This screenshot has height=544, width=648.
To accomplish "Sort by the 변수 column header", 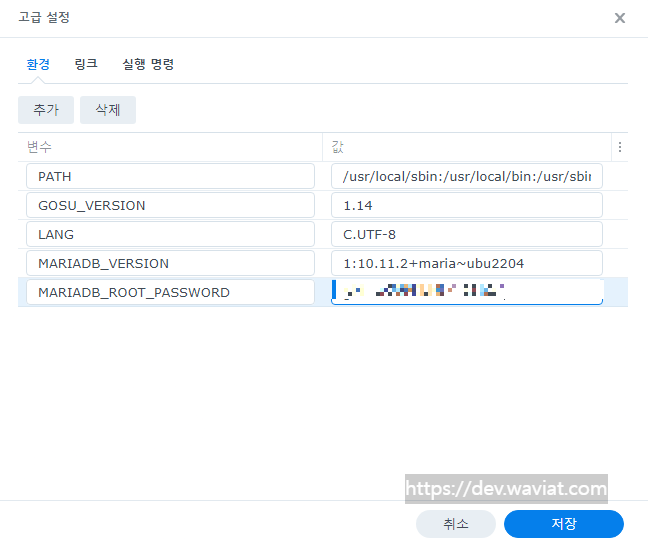I will [x=170, y=147].
